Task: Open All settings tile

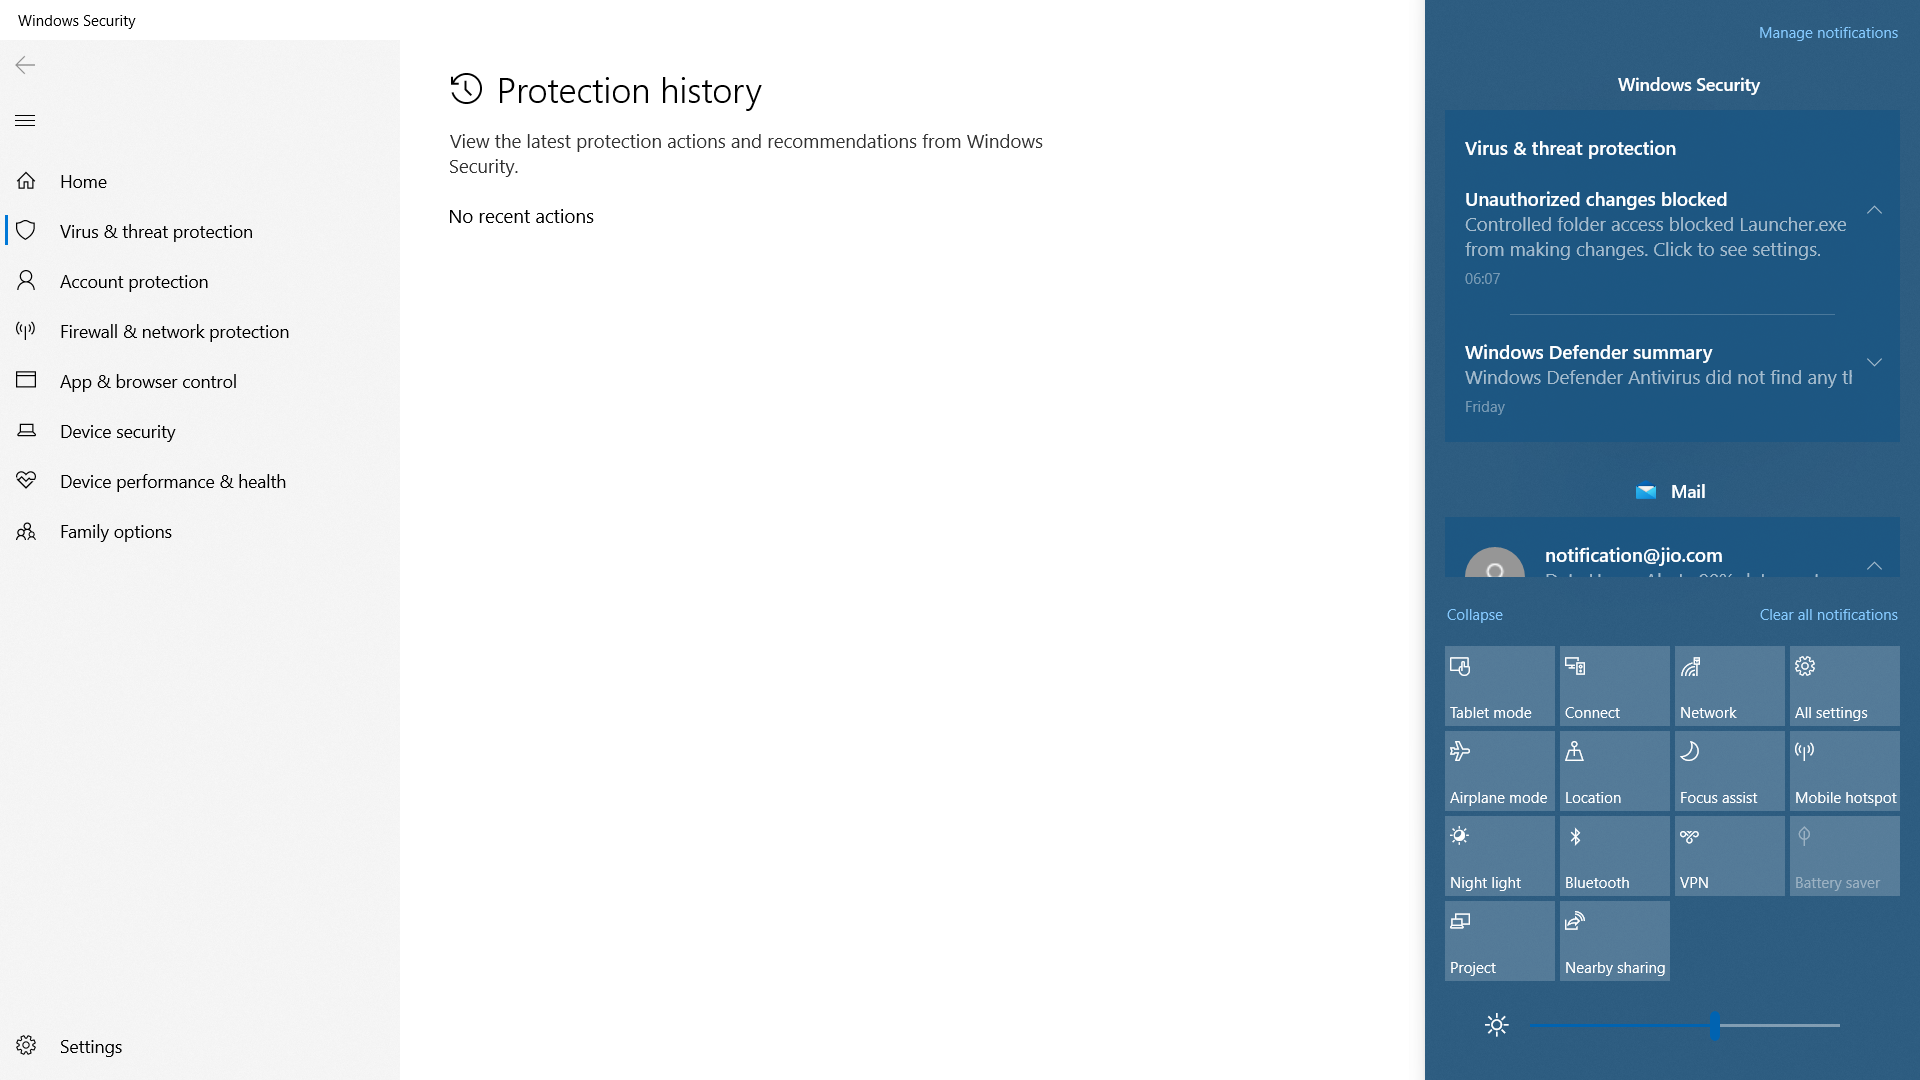Action: (x=1844, y=686)
